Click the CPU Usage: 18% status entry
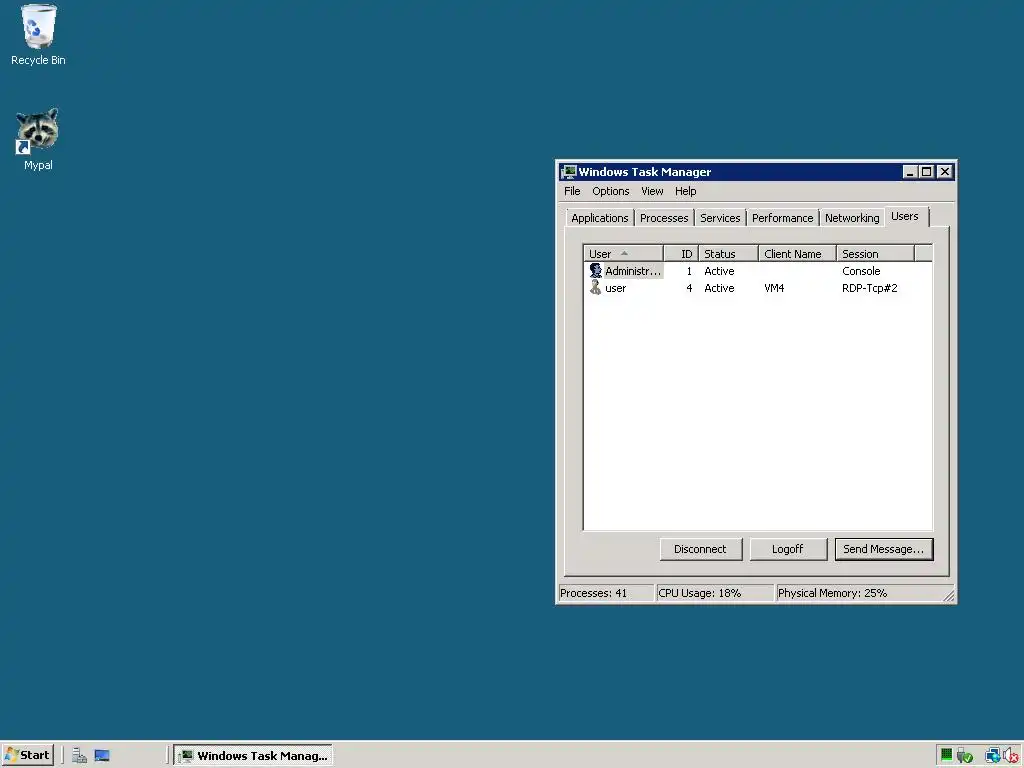Viewport: 1024px width, 768px height. click(714, 593)
